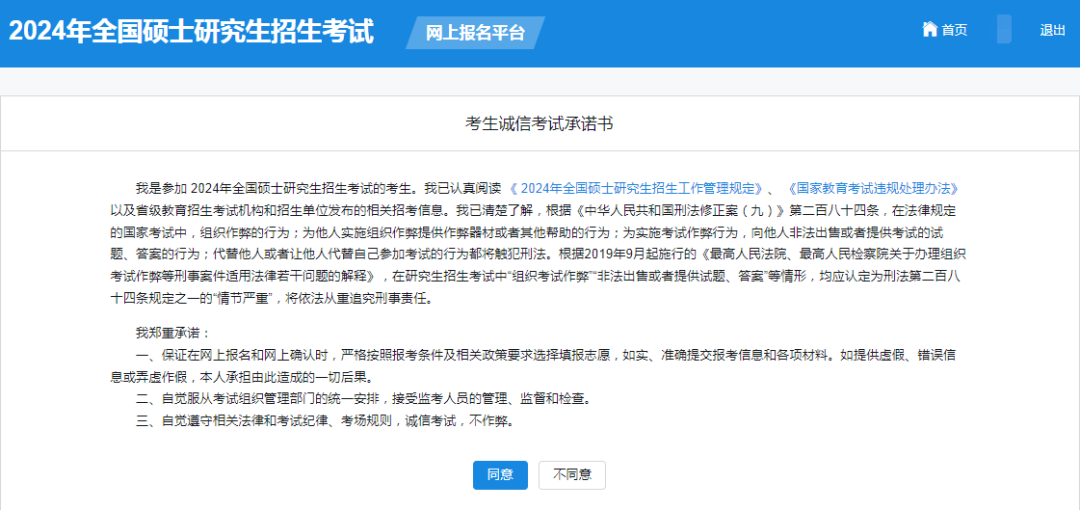Click commitment item 一、保证在网上报名和网上确认时
The width and height of the screenshot is (1080, 510).
click(532, 367)
